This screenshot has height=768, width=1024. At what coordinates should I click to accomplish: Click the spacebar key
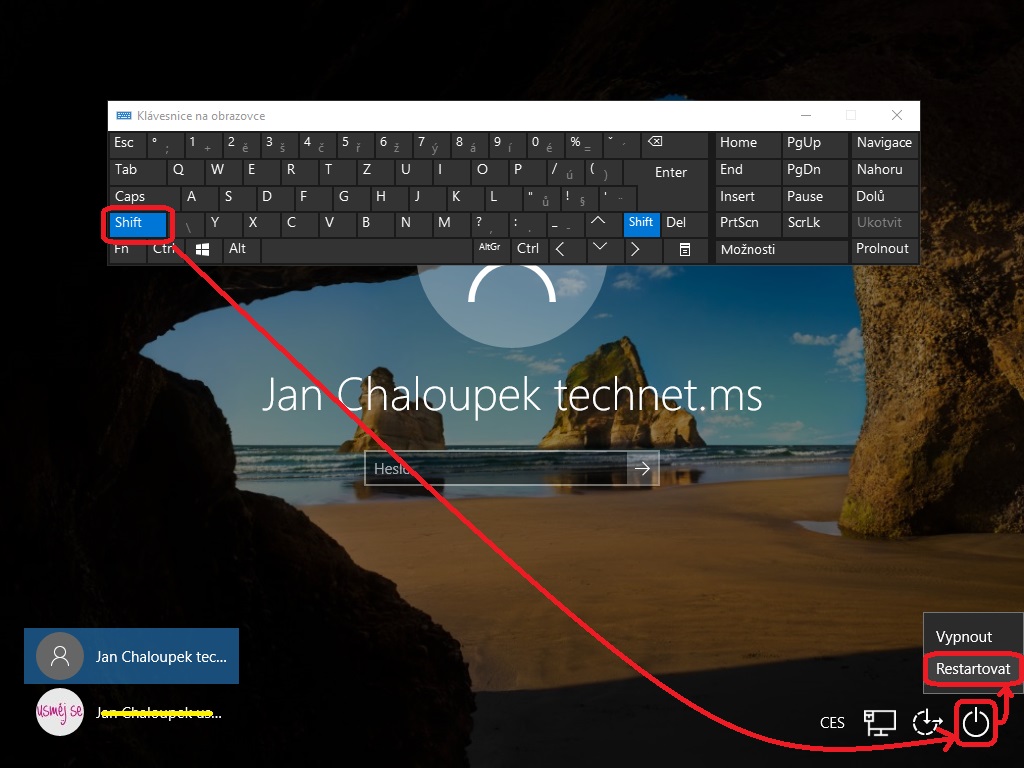[x=366, y=249]
